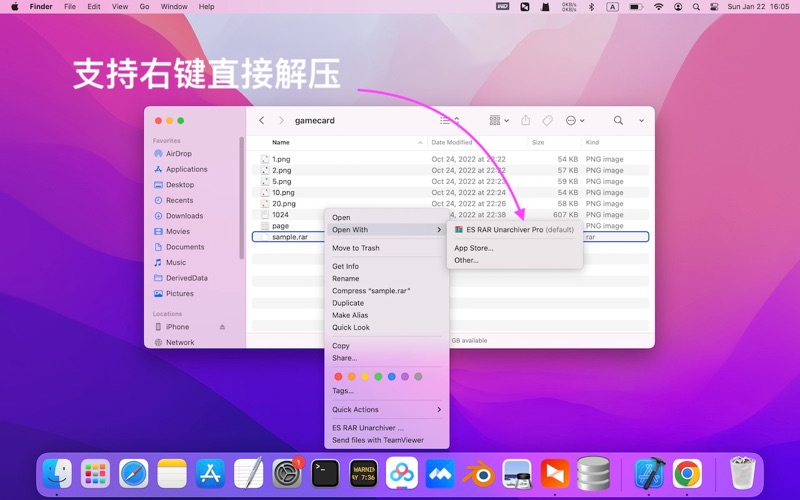
Task: Open System Preferences from the Dock
Action: pos(287,474)
